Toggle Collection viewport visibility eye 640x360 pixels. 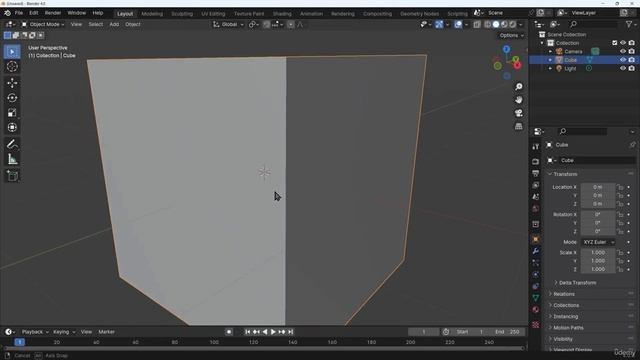pyautogui.click(x=623, y=43)
